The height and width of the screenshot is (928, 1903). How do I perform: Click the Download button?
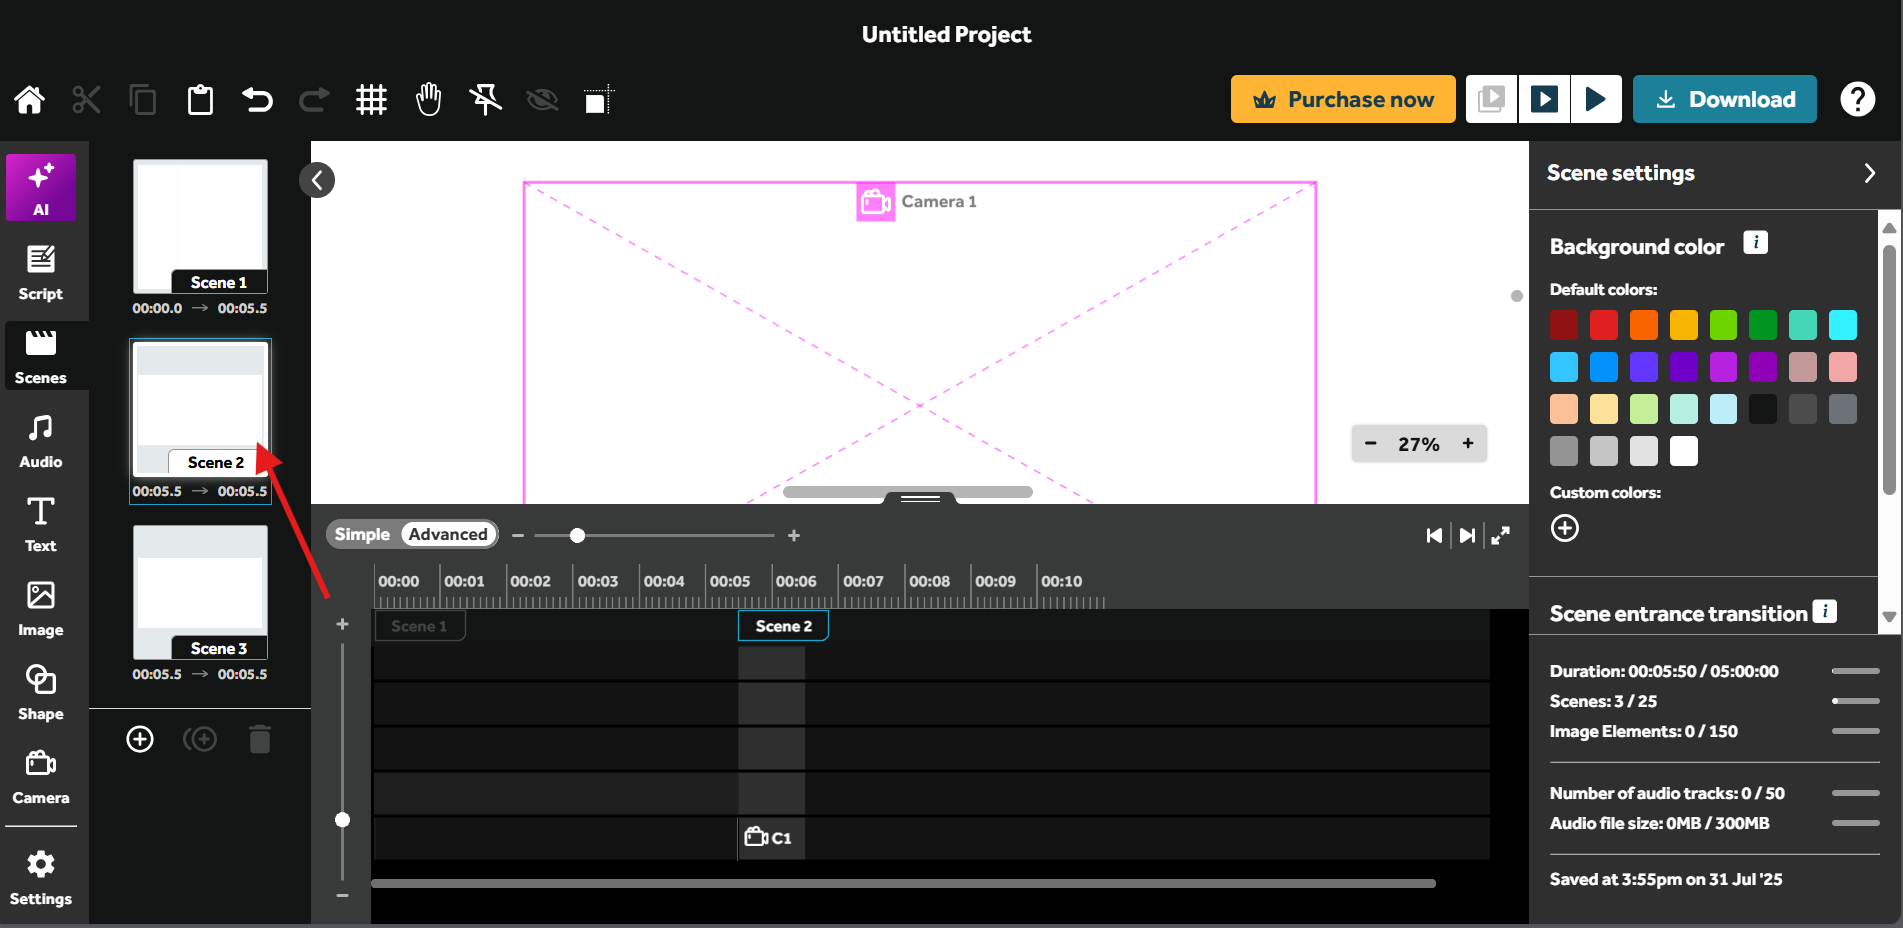point(1724,99)
